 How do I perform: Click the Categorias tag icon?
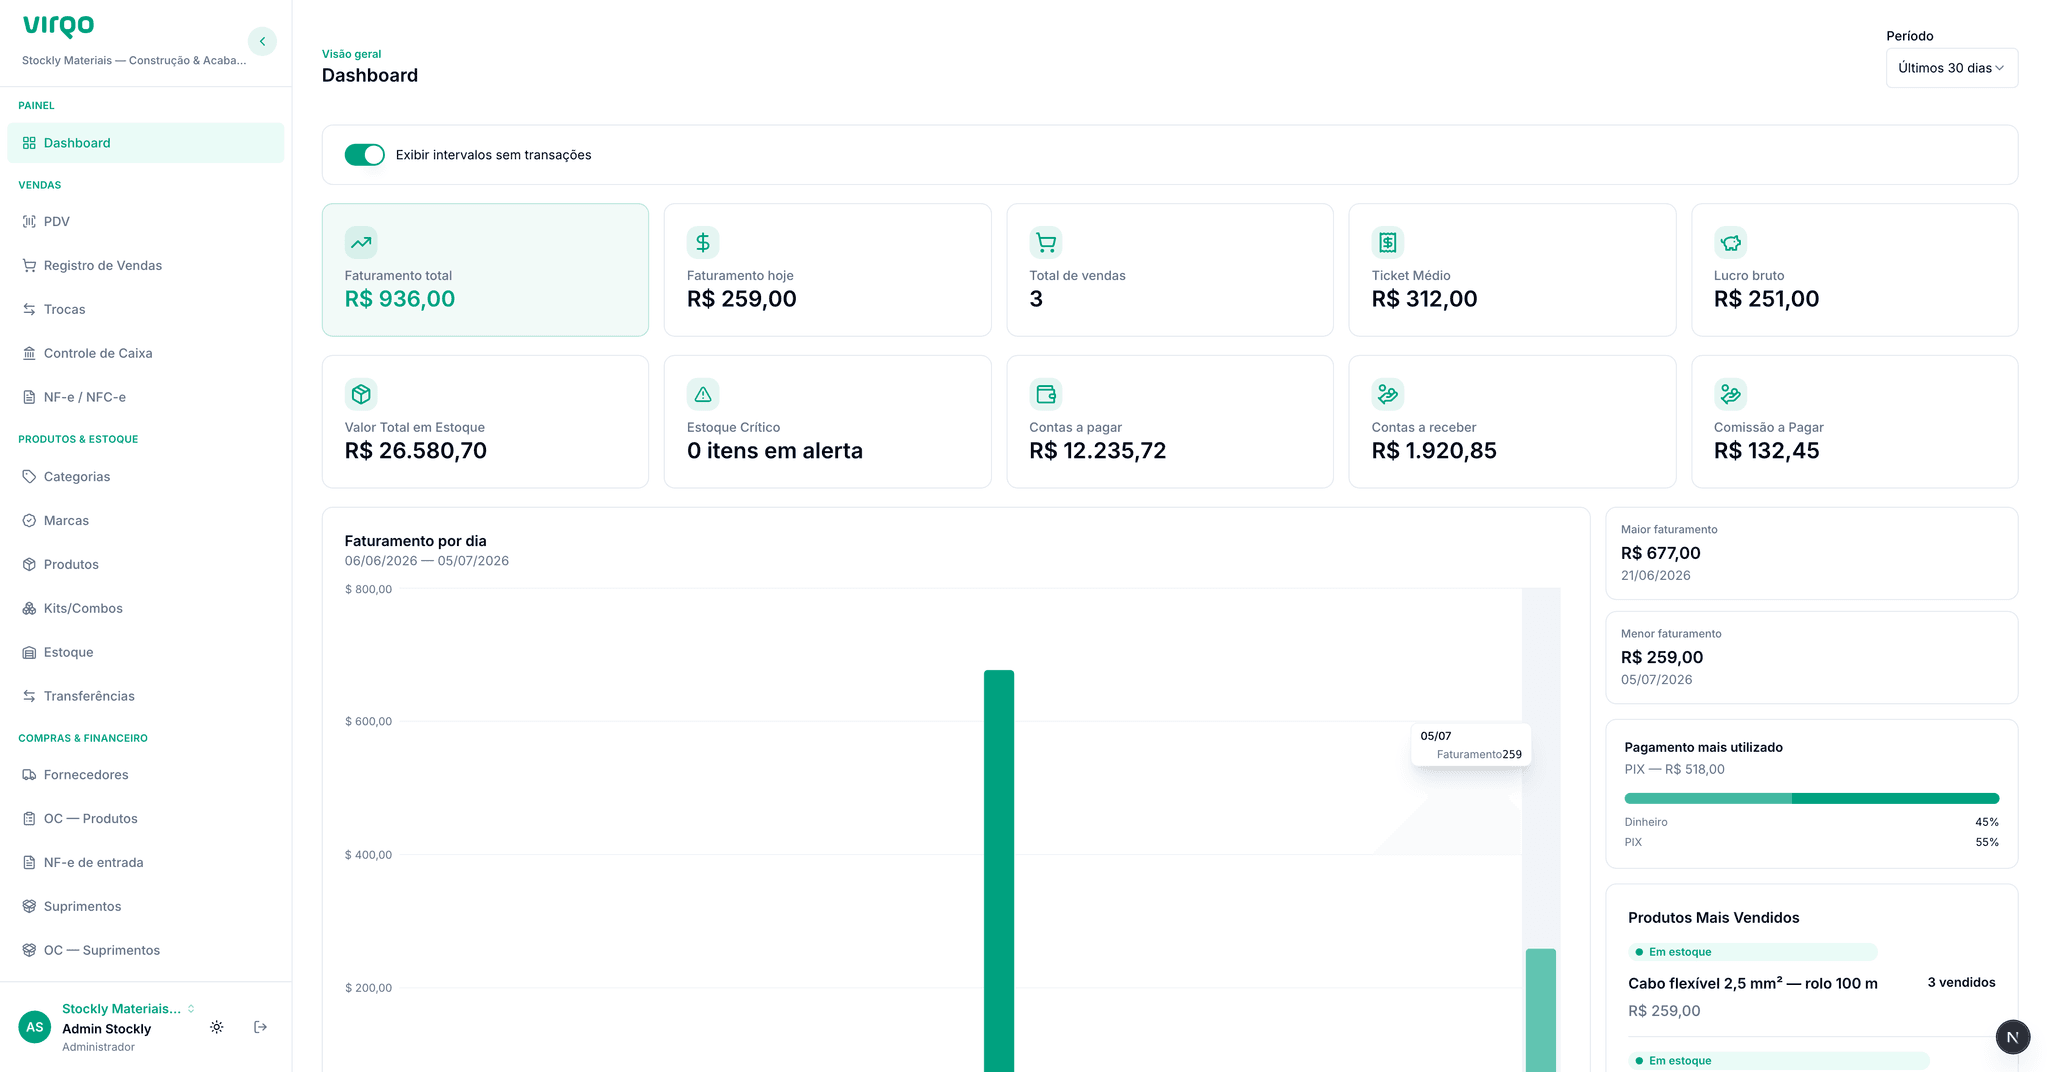29,476
